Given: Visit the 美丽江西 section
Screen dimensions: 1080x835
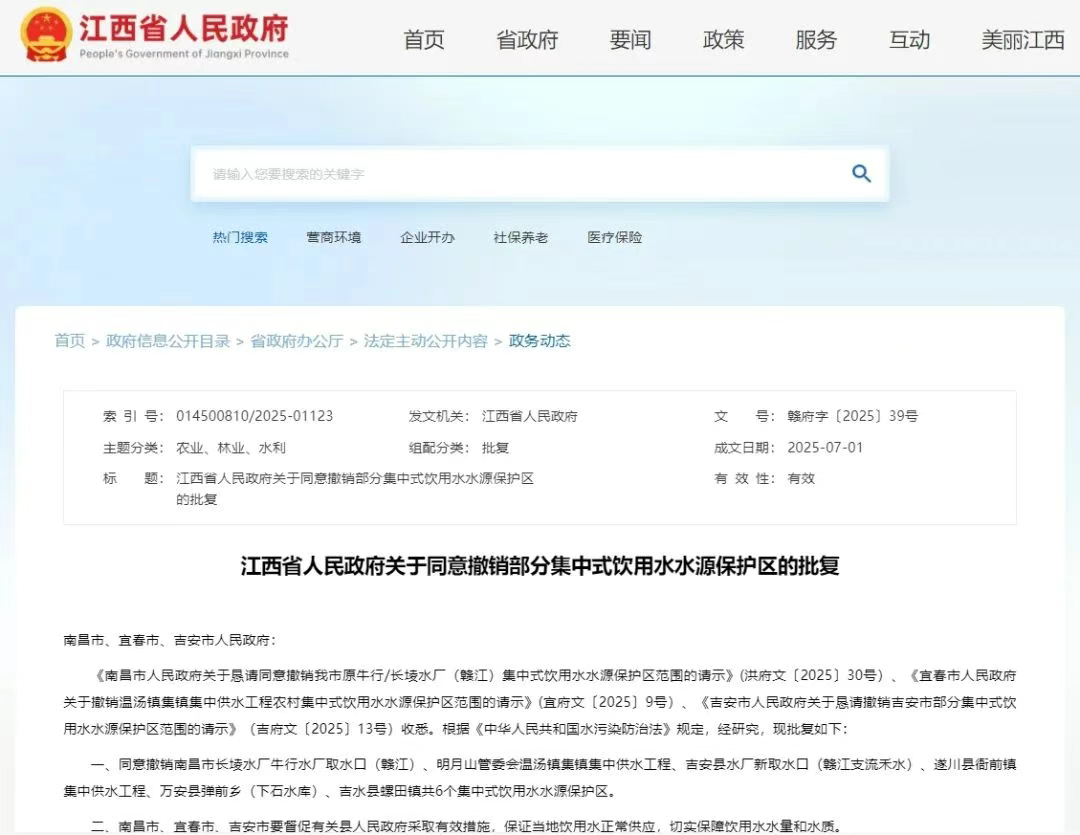Looking at the screenshot, I should [x=1023, y=39].
